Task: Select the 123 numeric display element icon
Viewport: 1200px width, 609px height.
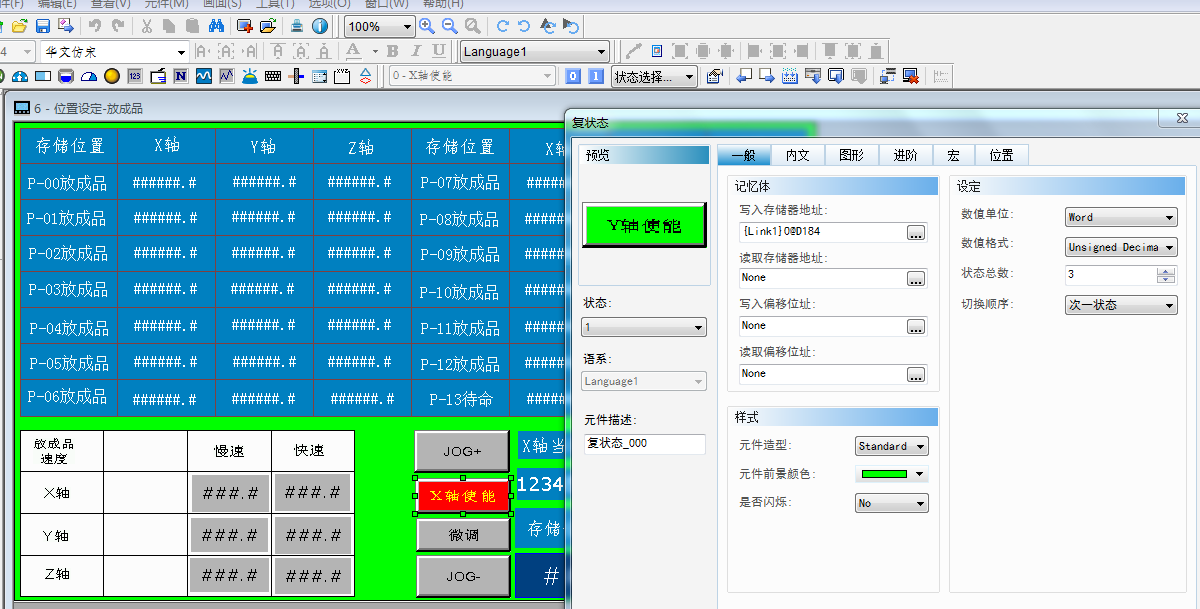Action: coord(135,76)
